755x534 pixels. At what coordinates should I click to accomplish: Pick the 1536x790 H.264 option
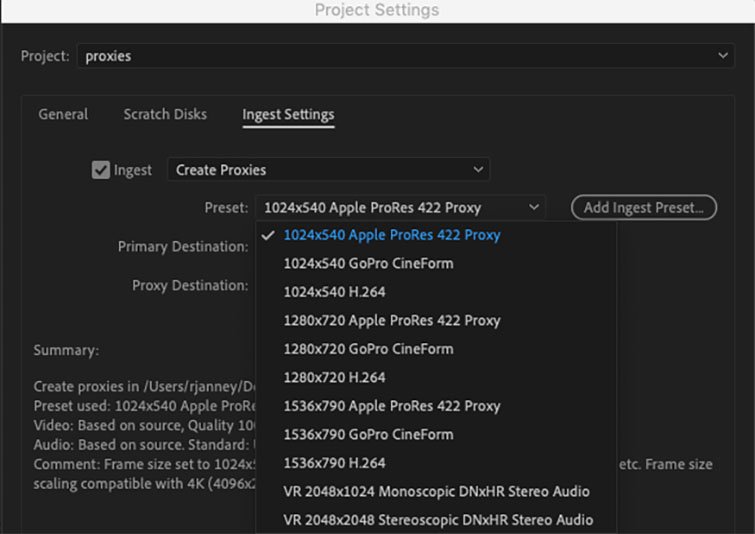tap(334, 463)
